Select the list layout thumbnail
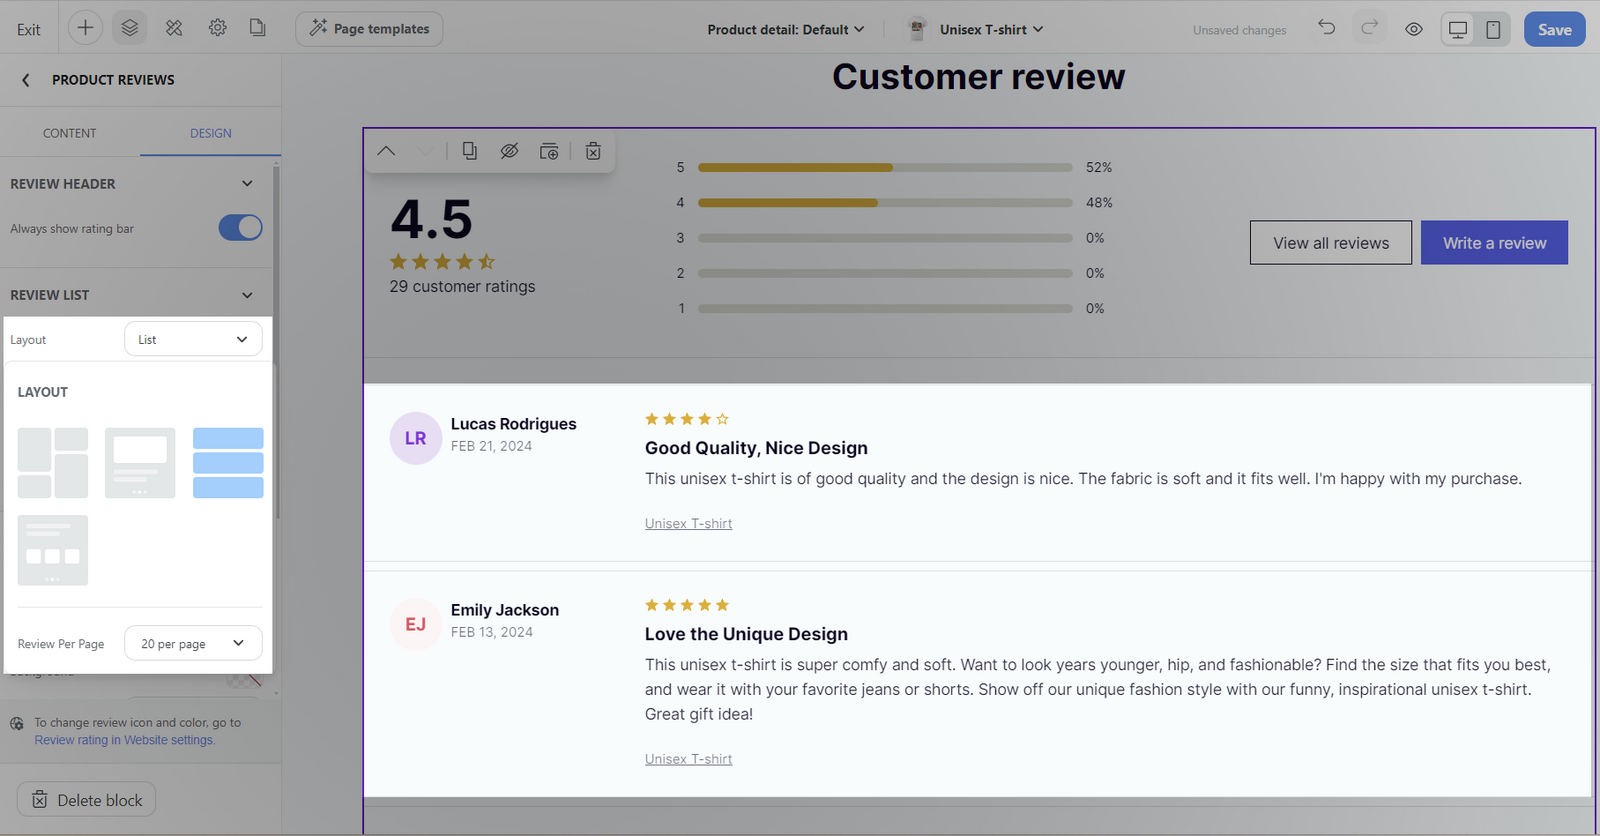 point(228,463)
